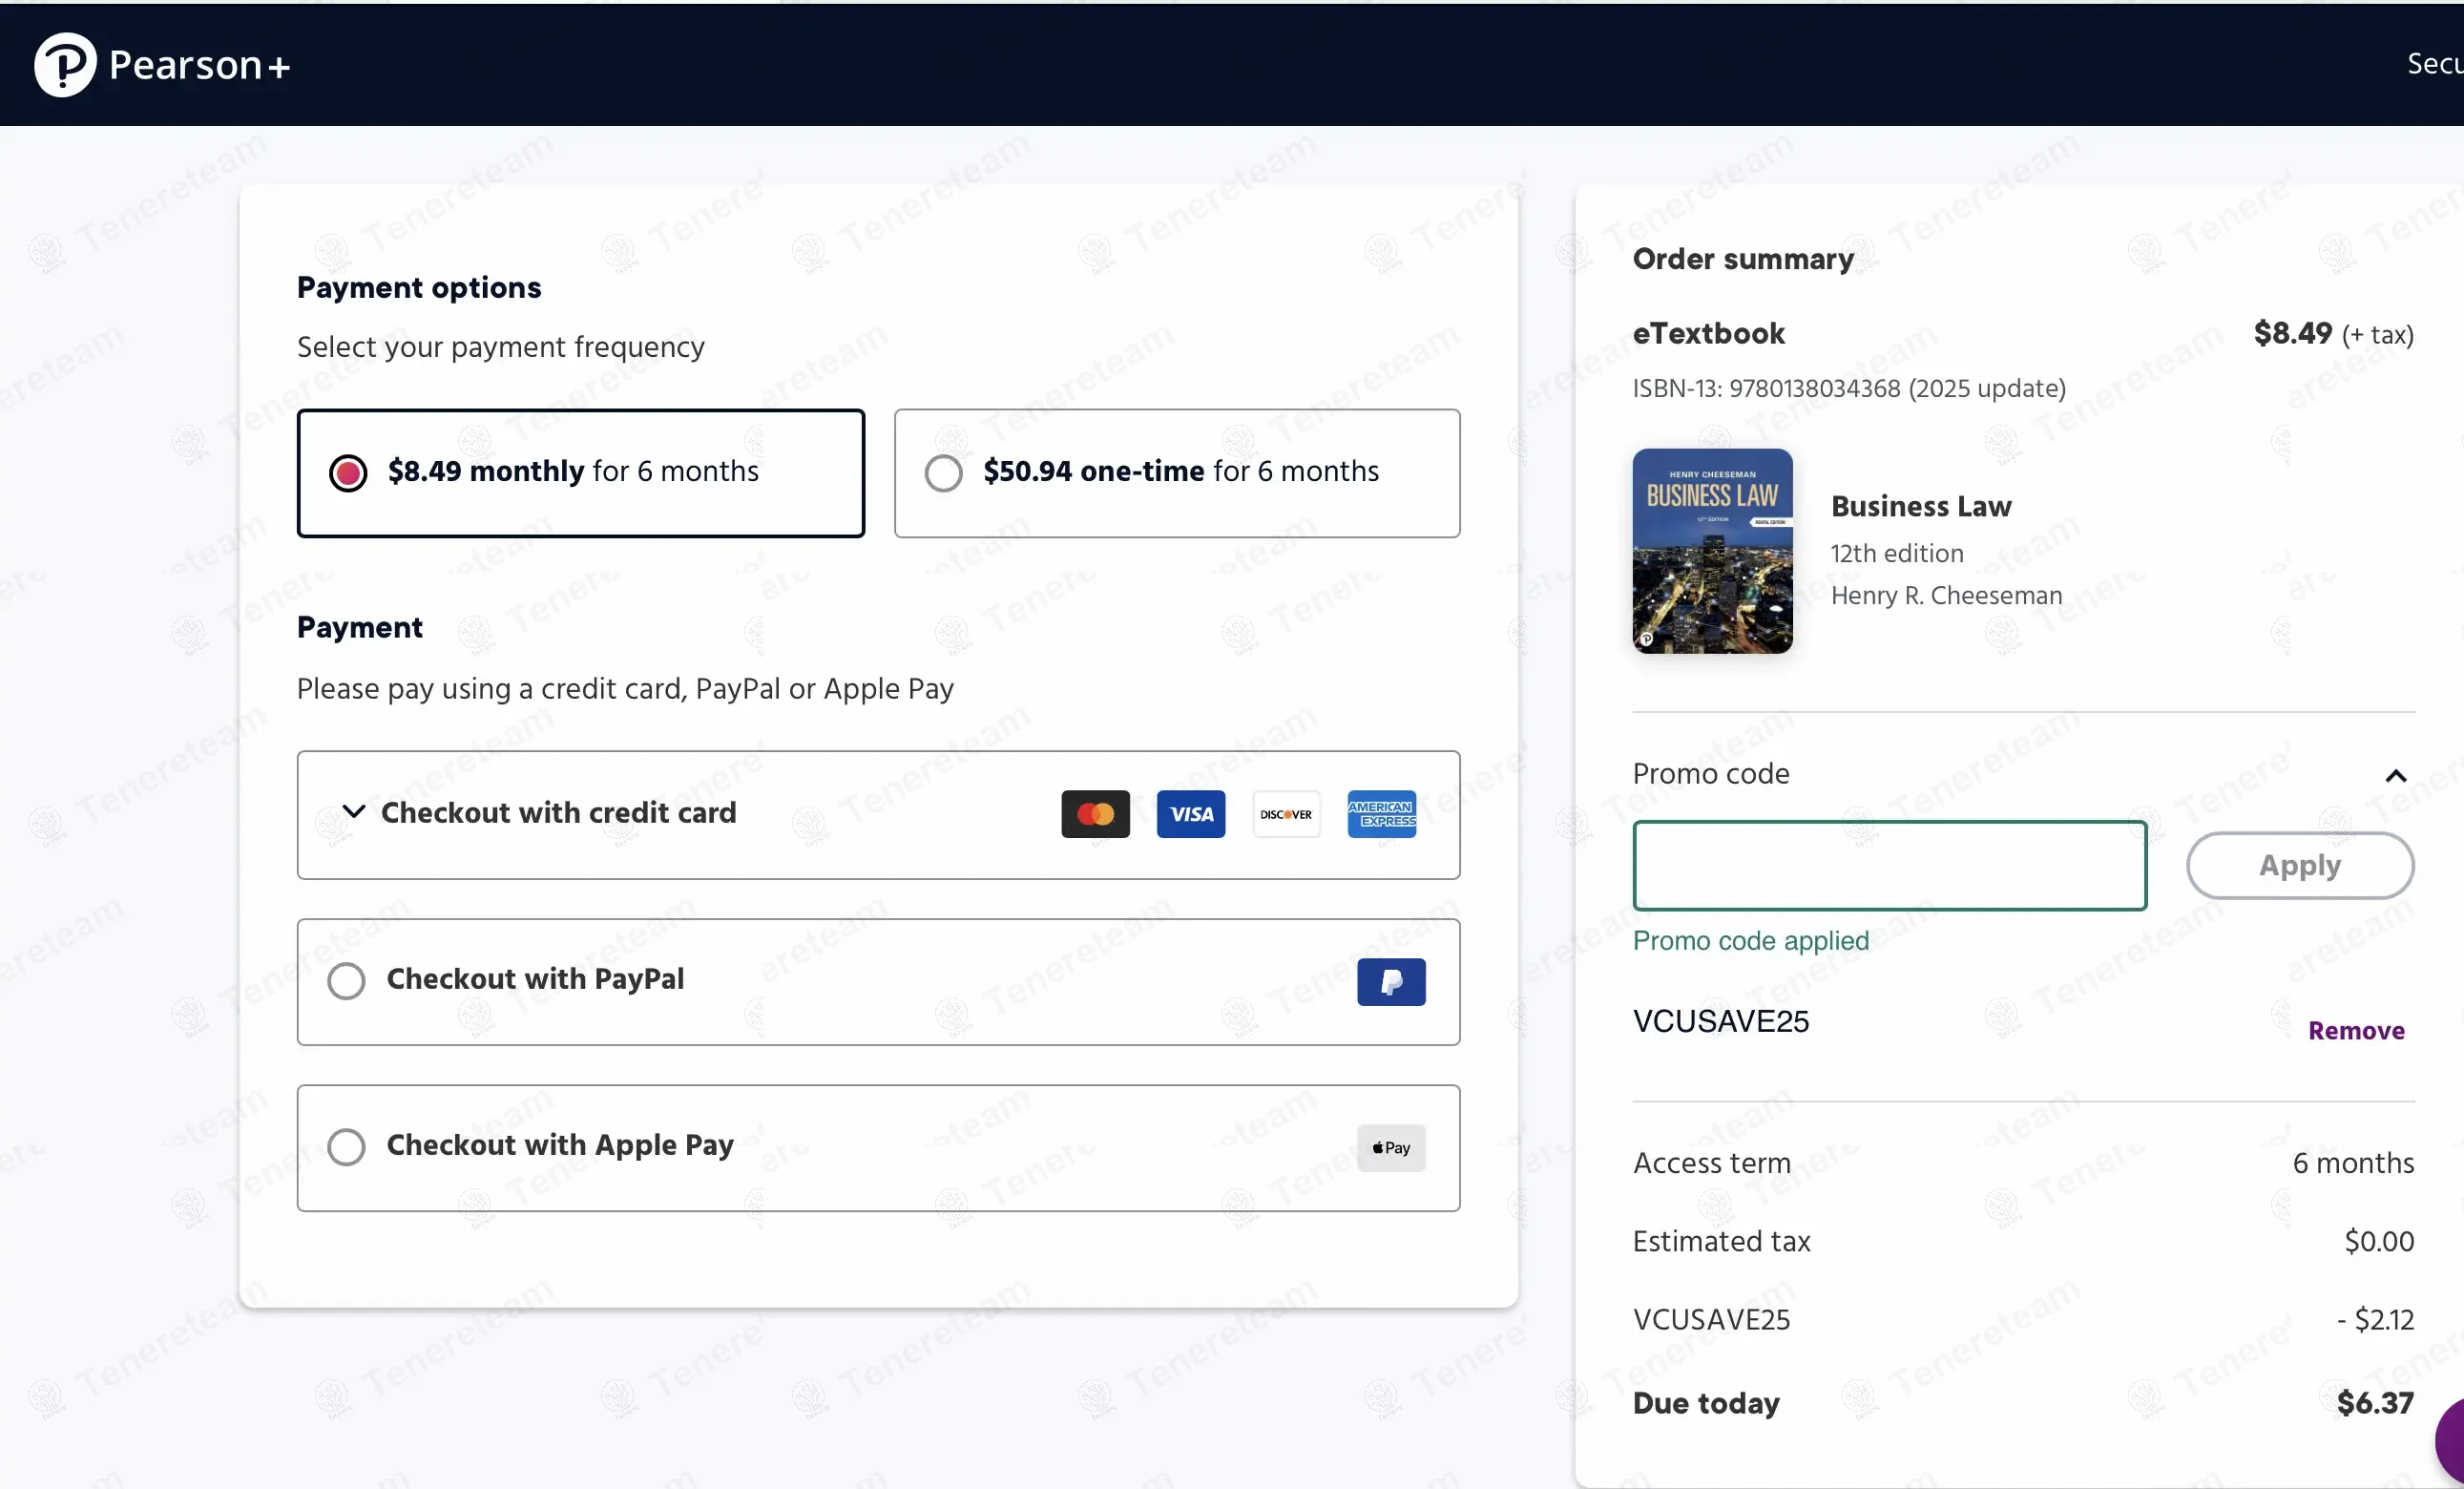Click the Promo code section heading
The image size is (2464, 1489).
click(1710, 774)
